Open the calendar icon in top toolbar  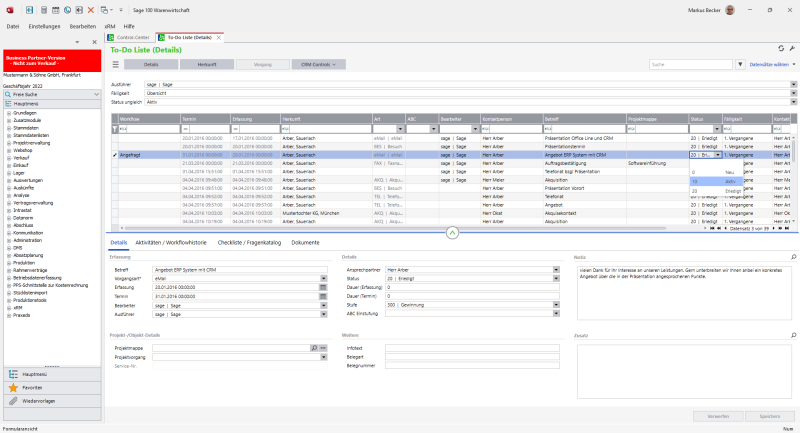coord(56,10)
